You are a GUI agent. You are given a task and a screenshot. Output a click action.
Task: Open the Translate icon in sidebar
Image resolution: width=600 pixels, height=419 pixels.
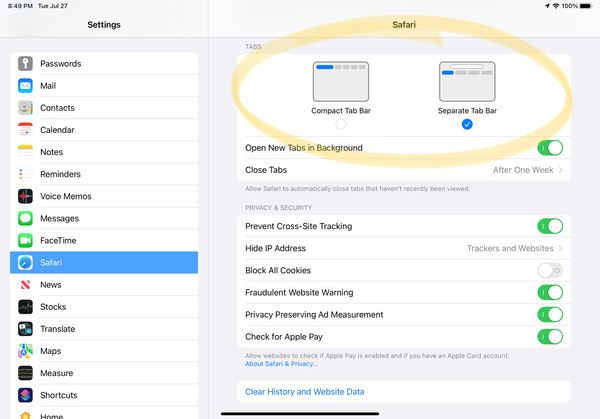pos(25,329)
